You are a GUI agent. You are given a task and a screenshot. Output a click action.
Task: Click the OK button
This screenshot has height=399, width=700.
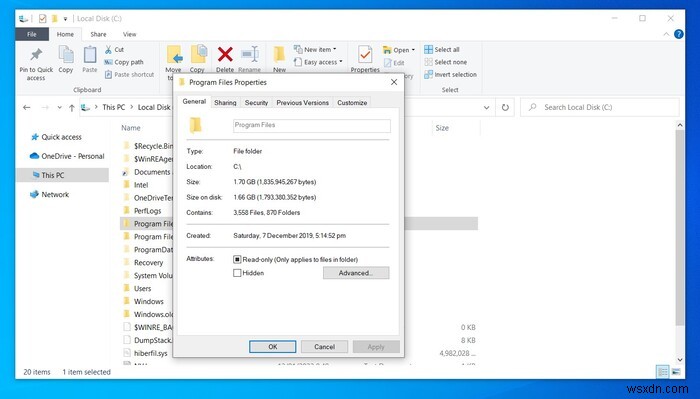click(x=272, y=347)
